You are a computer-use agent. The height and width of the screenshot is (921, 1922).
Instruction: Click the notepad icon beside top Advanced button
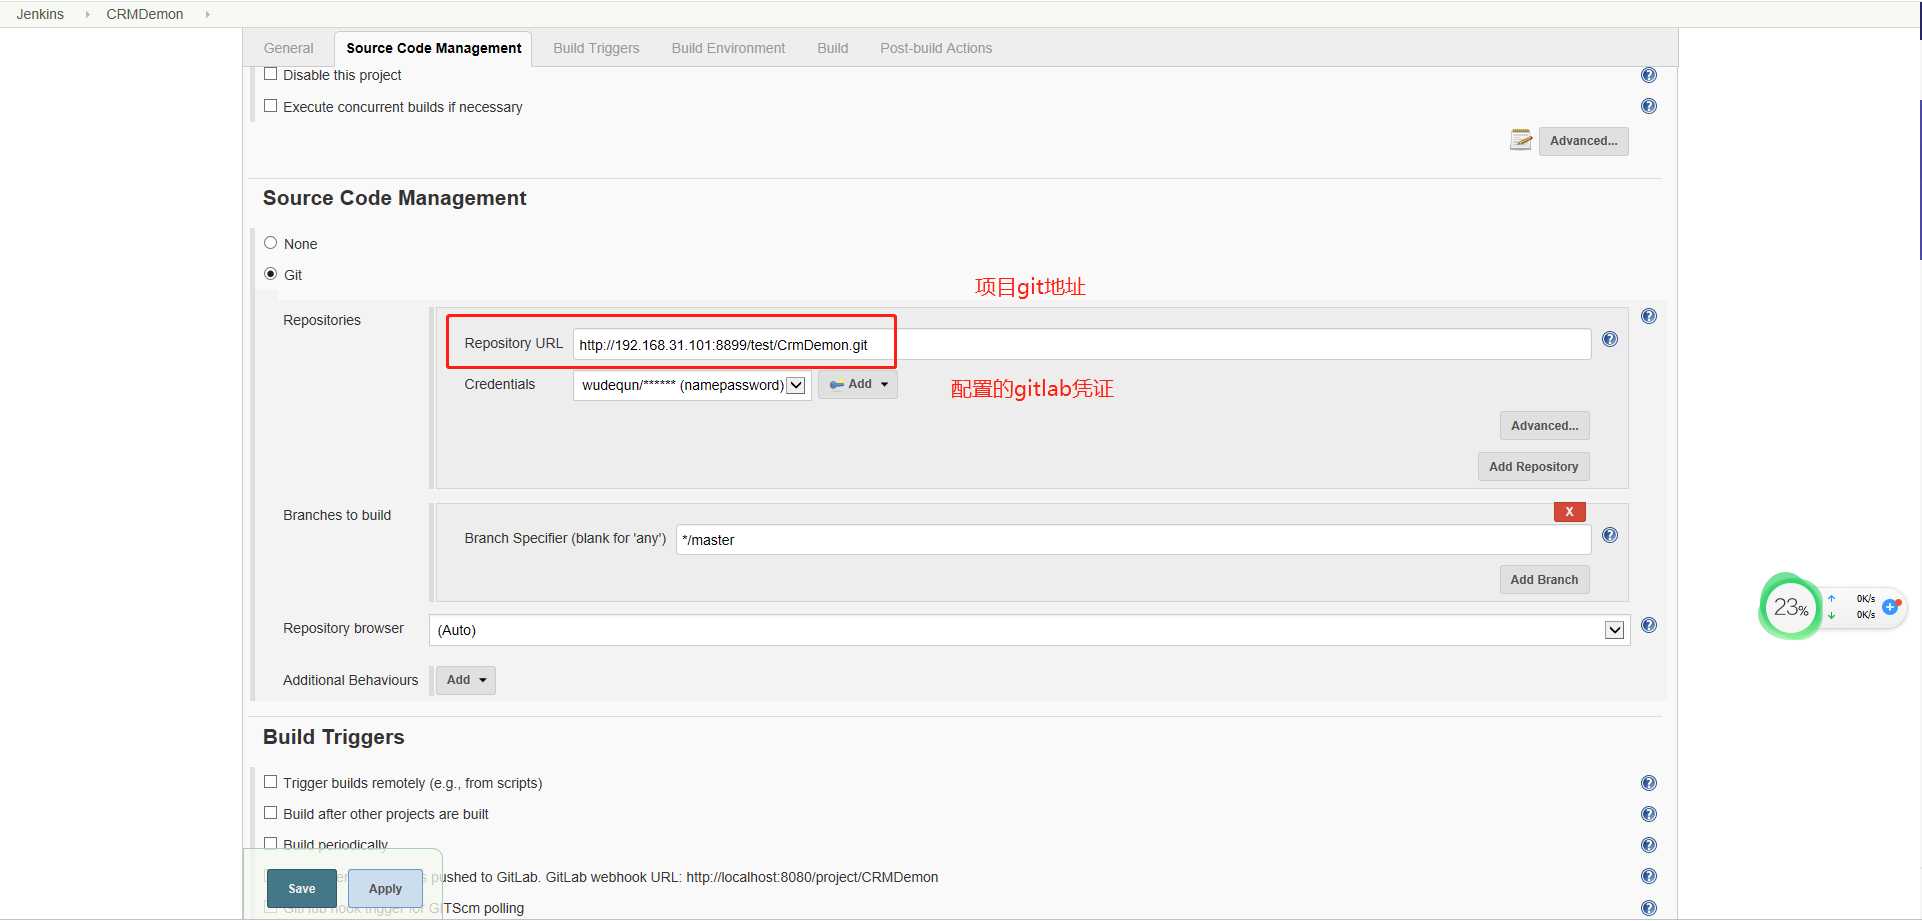tap(1521, 140)
